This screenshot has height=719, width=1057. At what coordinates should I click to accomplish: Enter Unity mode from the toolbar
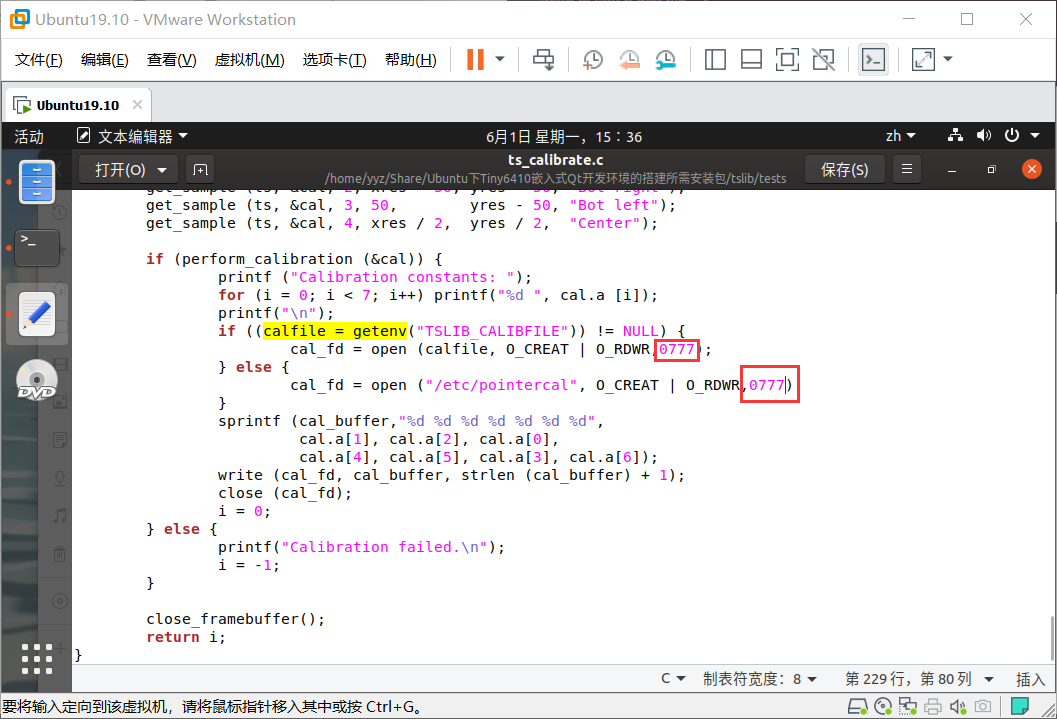[x=823, y=60]
